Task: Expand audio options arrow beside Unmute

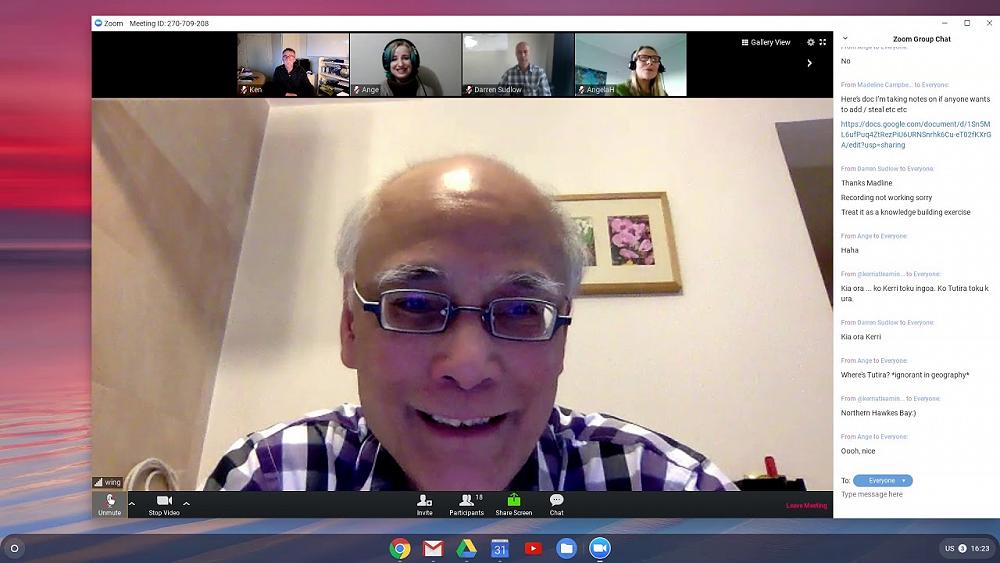Action: pos(132,503)
